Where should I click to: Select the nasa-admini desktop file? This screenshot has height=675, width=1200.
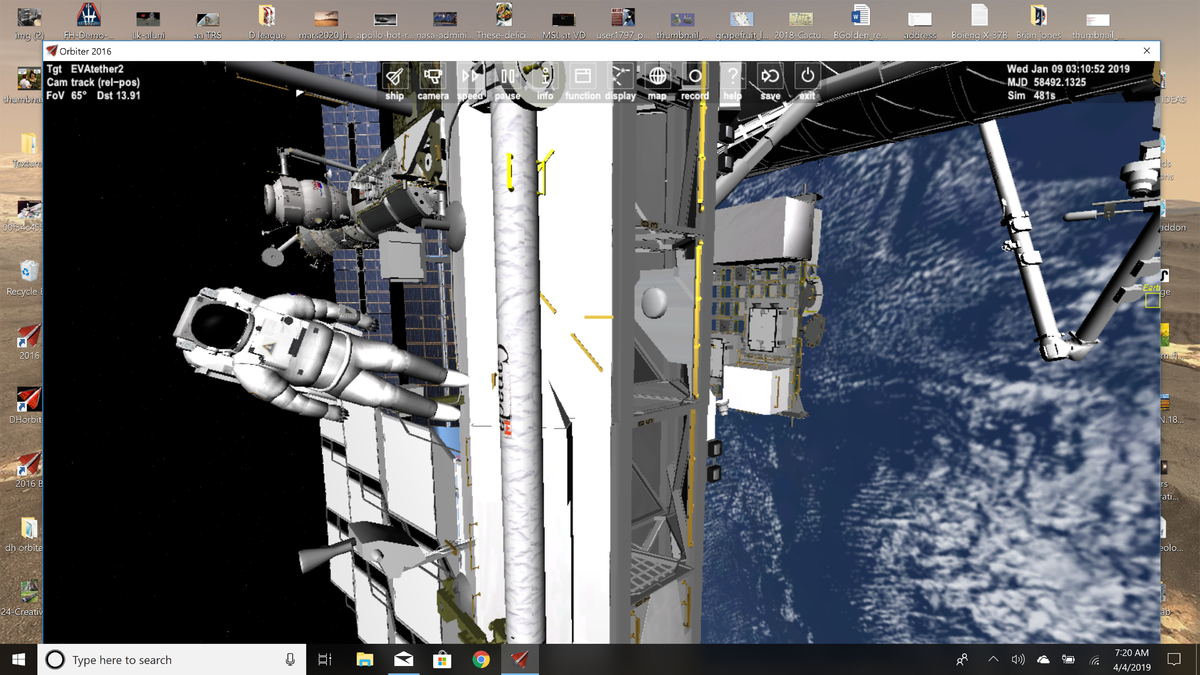point(445,22)
